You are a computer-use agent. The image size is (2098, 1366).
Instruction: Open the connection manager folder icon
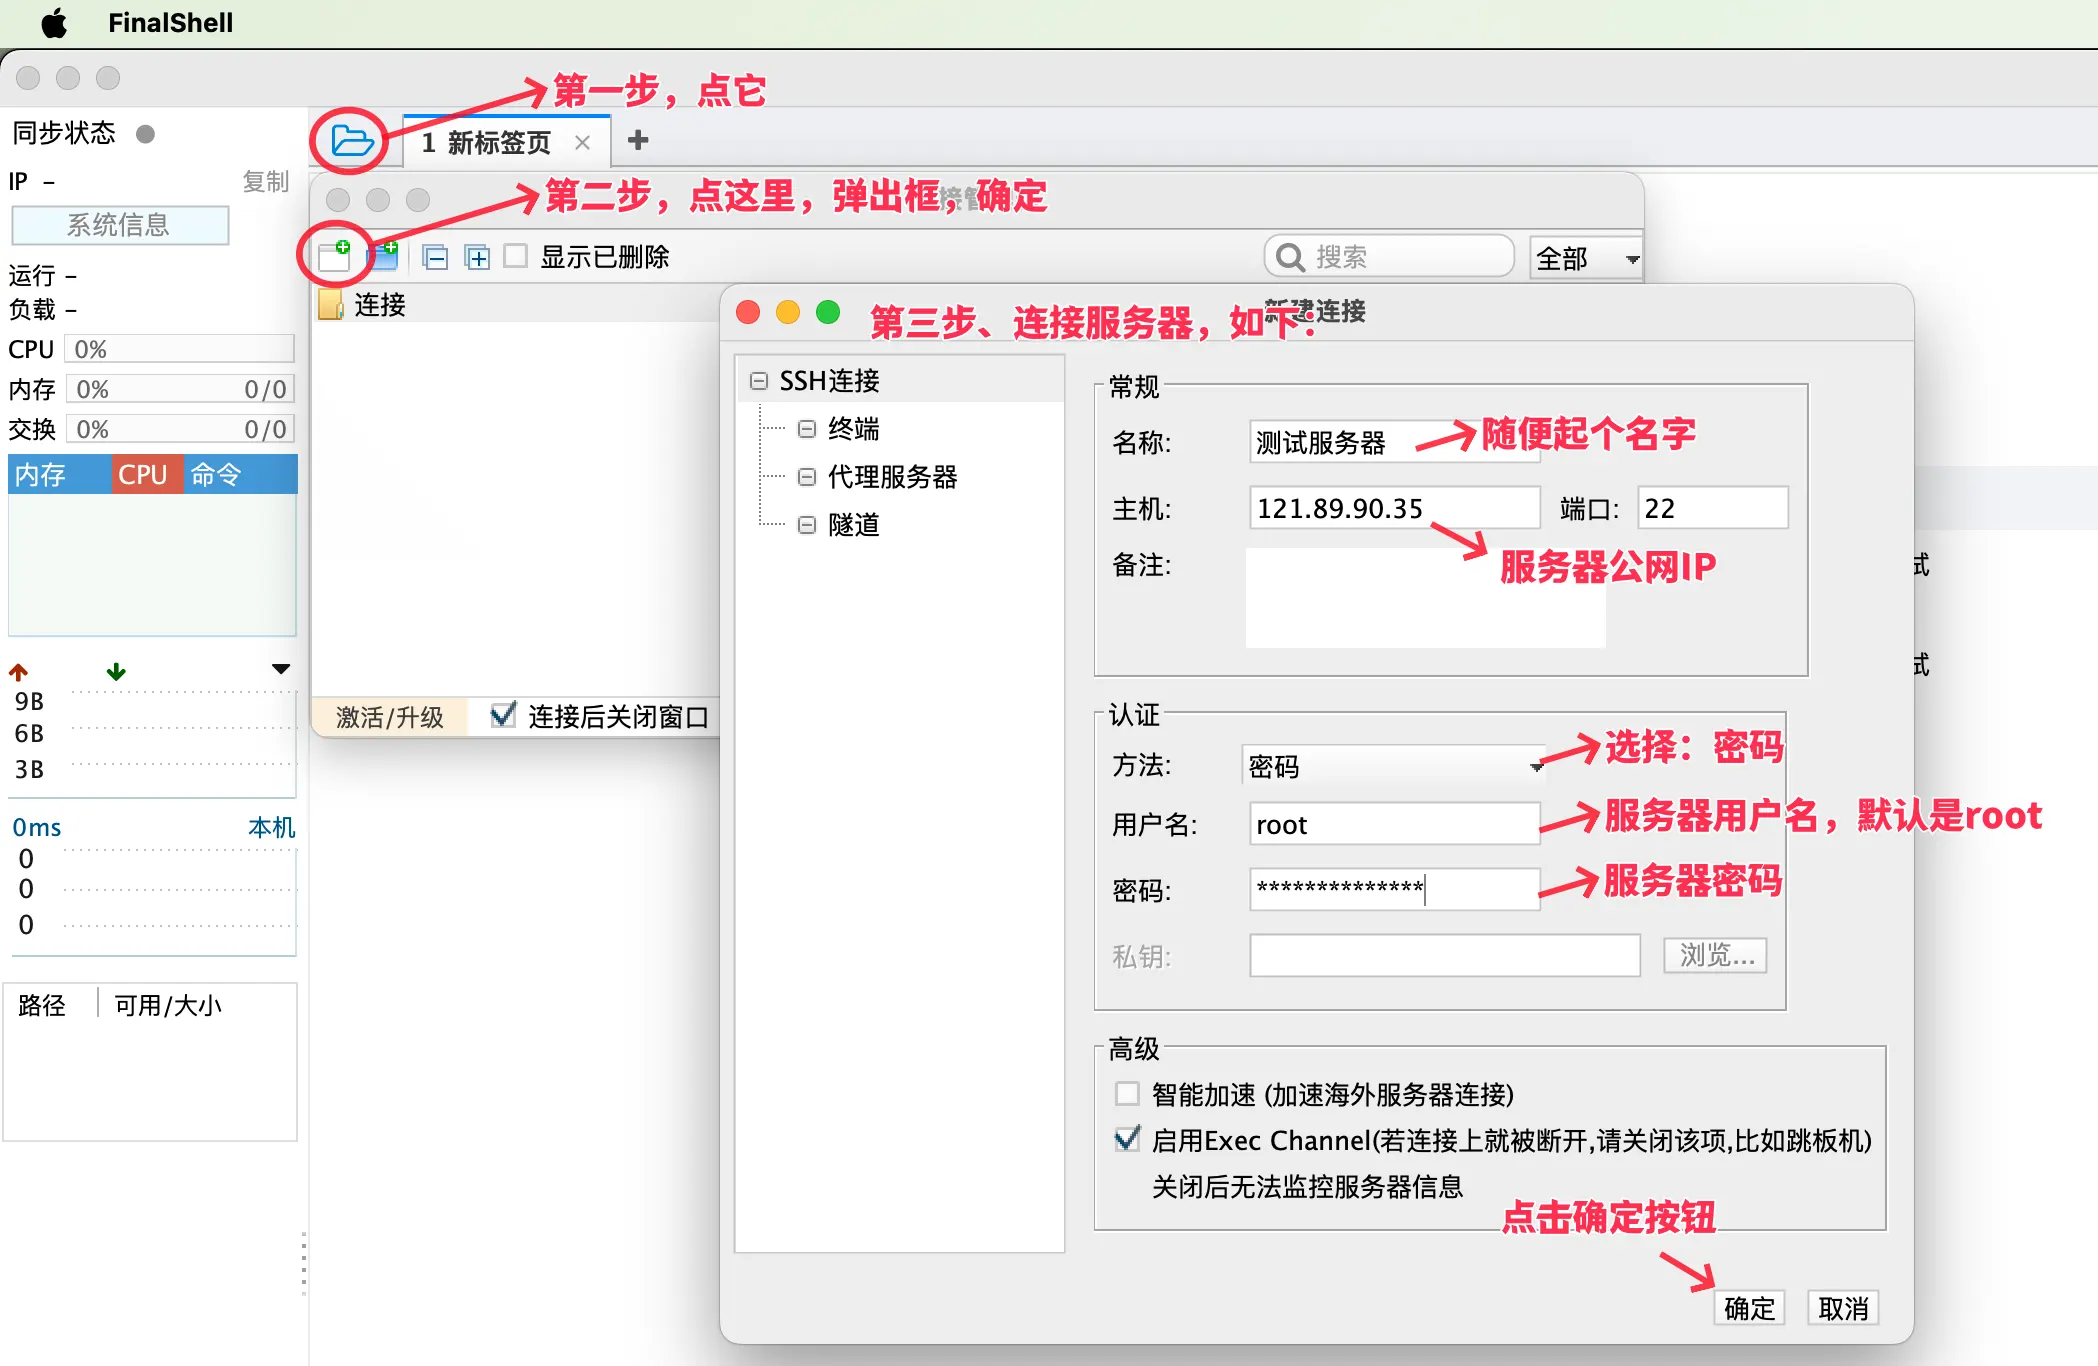[348, 141]
